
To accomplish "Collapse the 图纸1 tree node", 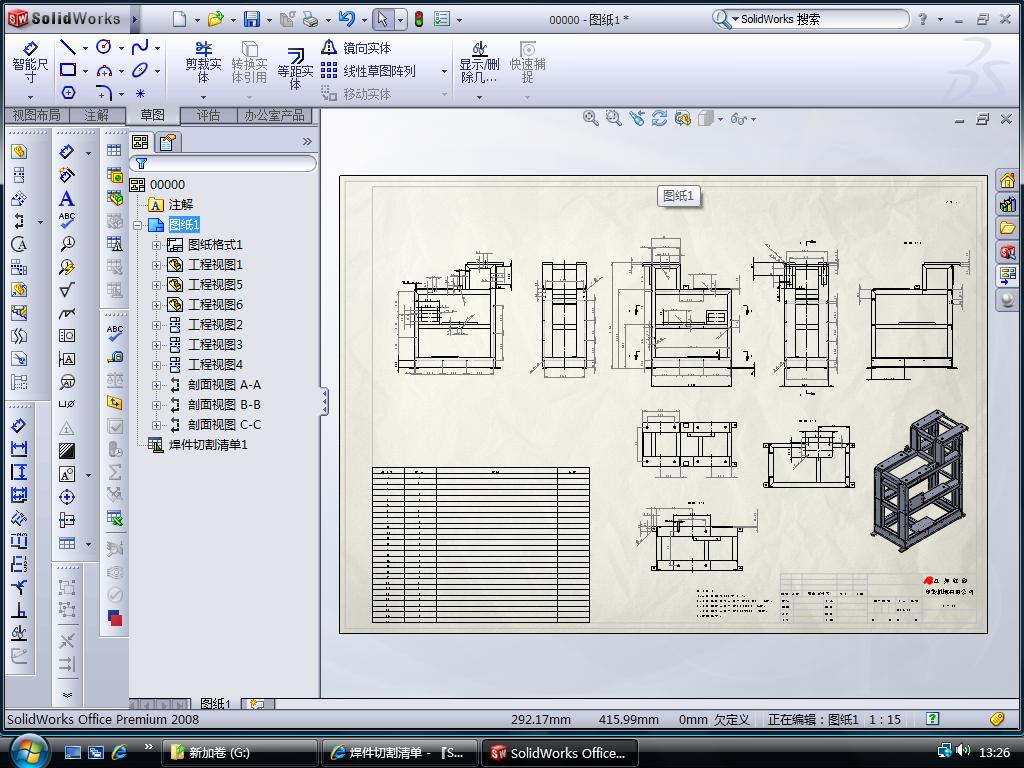I will (x=138, y=225).
